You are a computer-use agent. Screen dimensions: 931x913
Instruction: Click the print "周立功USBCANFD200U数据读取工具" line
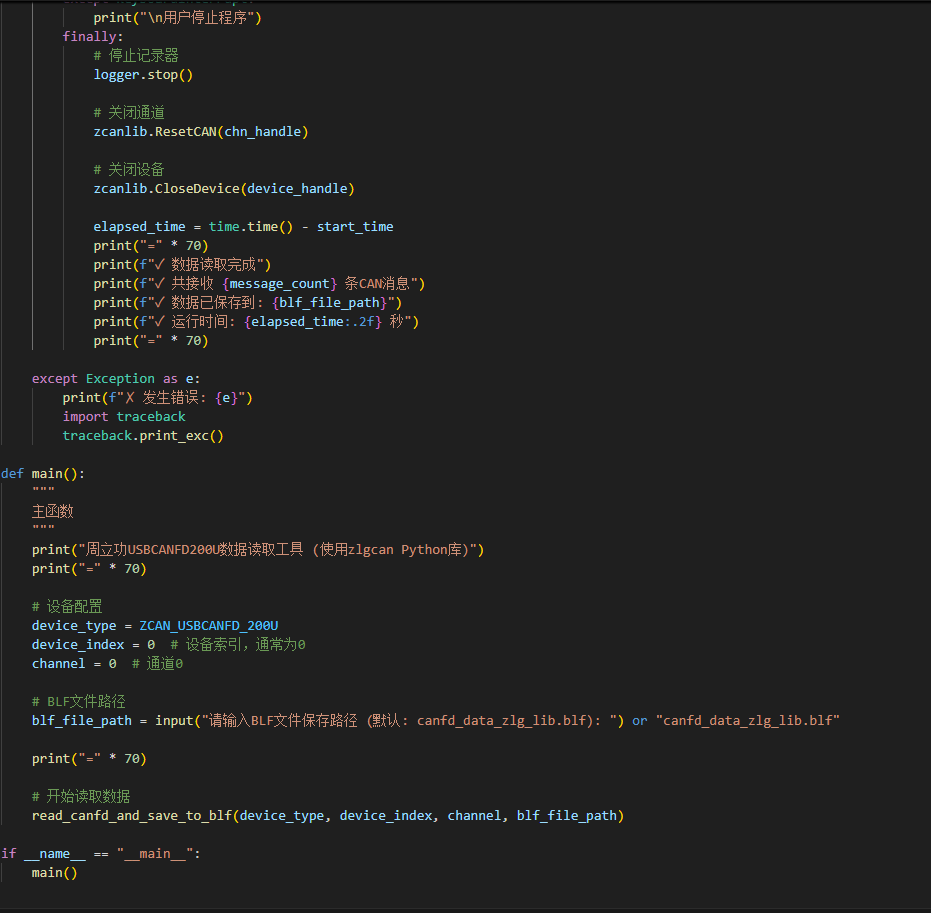258,550
